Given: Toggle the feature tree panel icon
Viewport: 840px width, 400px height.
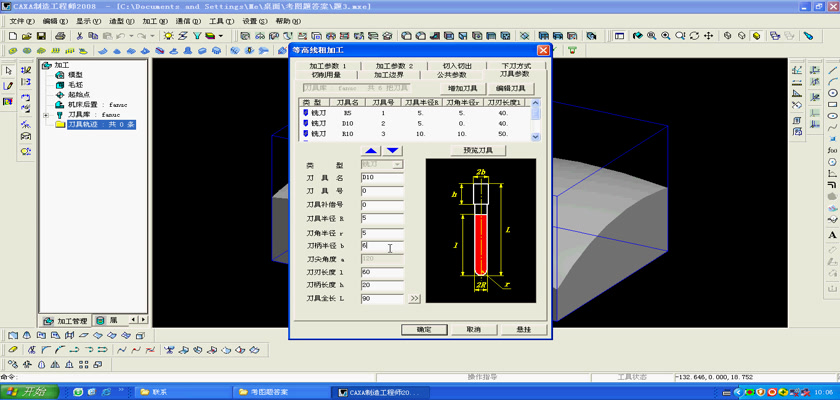Looking at the screenshot, I should 619,36.
